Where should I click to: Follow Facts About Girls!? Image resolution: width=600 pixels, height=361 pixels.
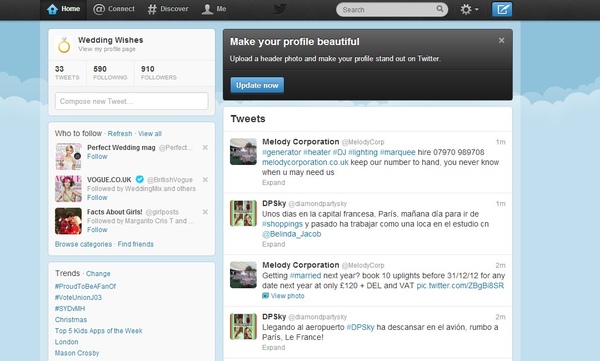pos(97,230)
